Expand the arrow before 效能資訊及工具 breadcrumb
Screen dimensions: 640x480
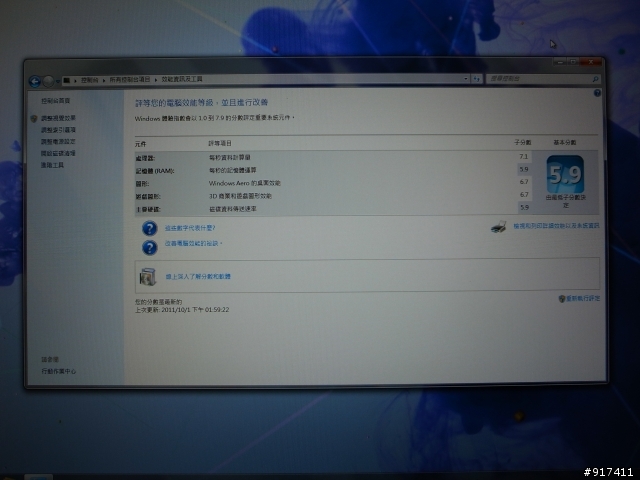pyautogui.click(x=156, y=80)
